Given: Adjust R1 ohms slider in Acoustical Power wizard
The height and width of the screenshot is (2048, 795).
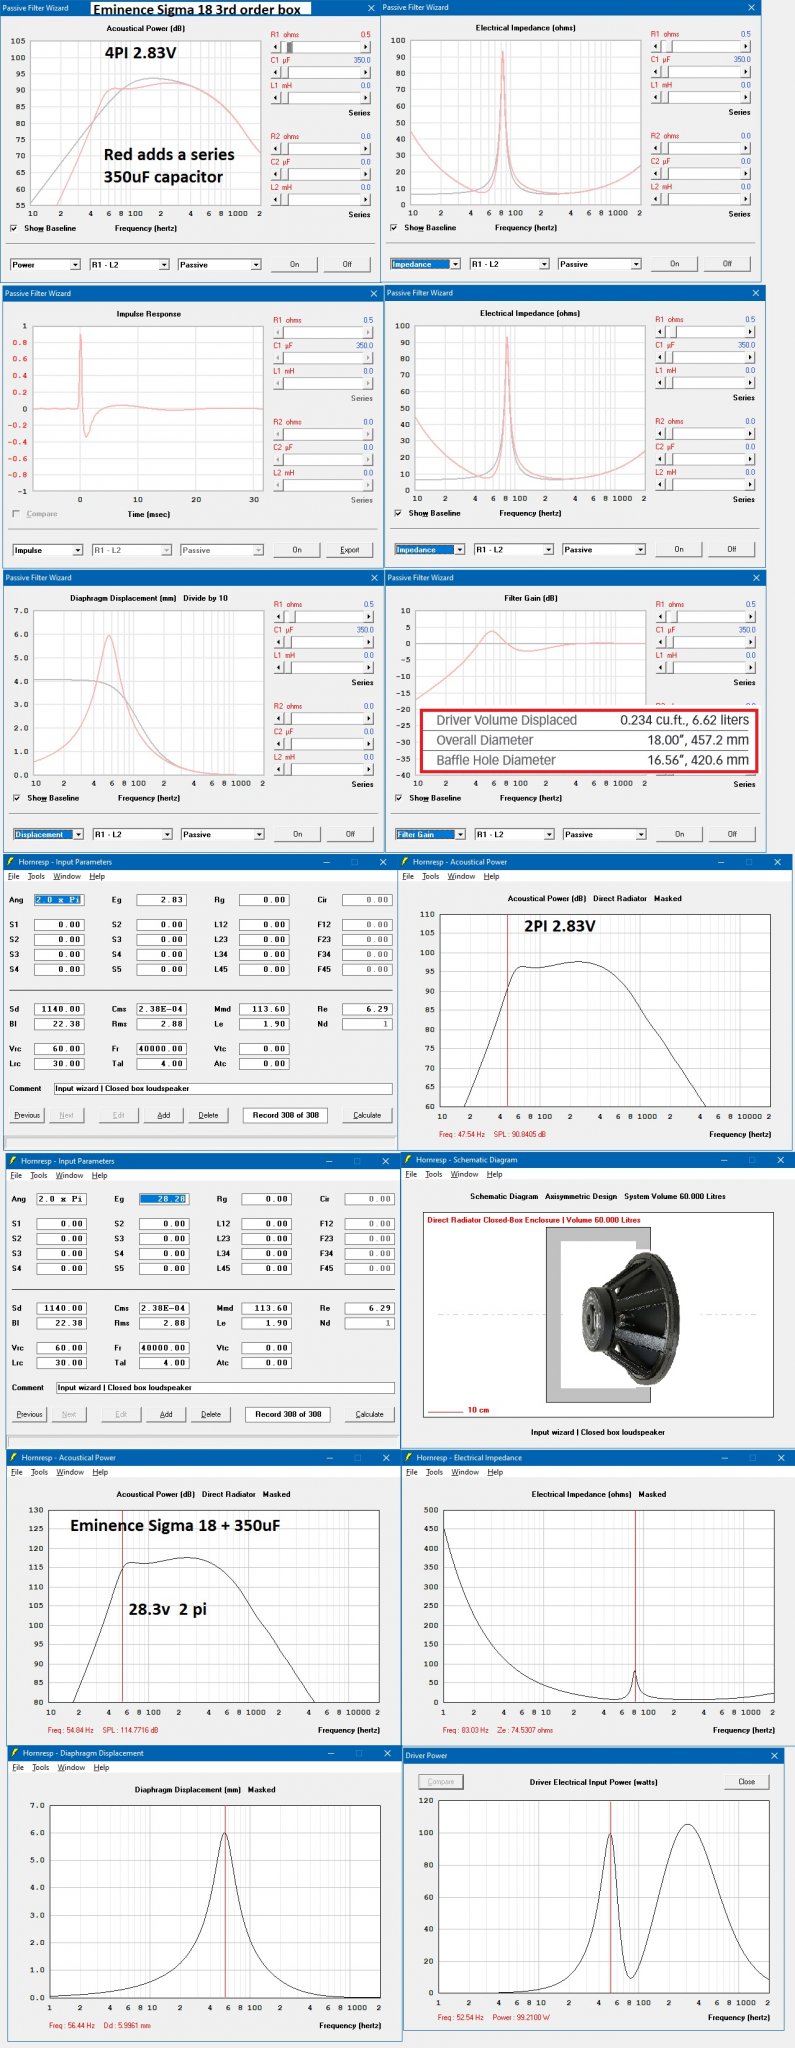Looking at the screenshot, I should 320,47.
